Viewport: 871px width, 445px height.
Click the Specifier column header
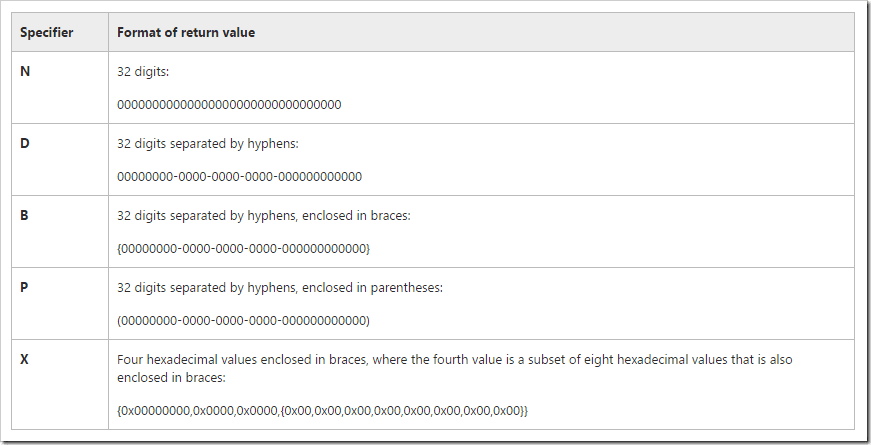(46, 33)
